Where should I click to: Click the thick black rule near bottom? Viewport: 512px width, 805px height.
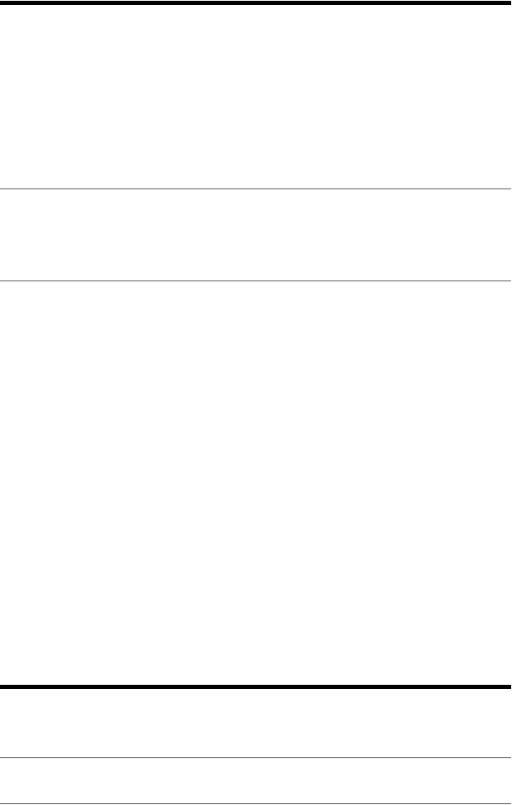point(256,686)
